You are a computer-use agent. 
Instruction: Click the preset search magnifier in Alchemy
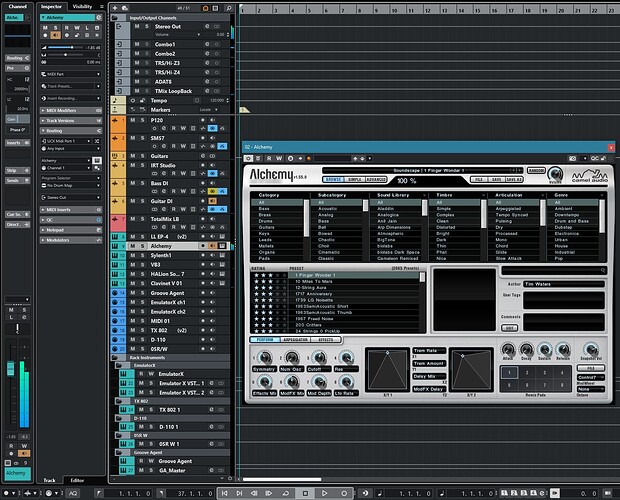click(x=603, y=270)
